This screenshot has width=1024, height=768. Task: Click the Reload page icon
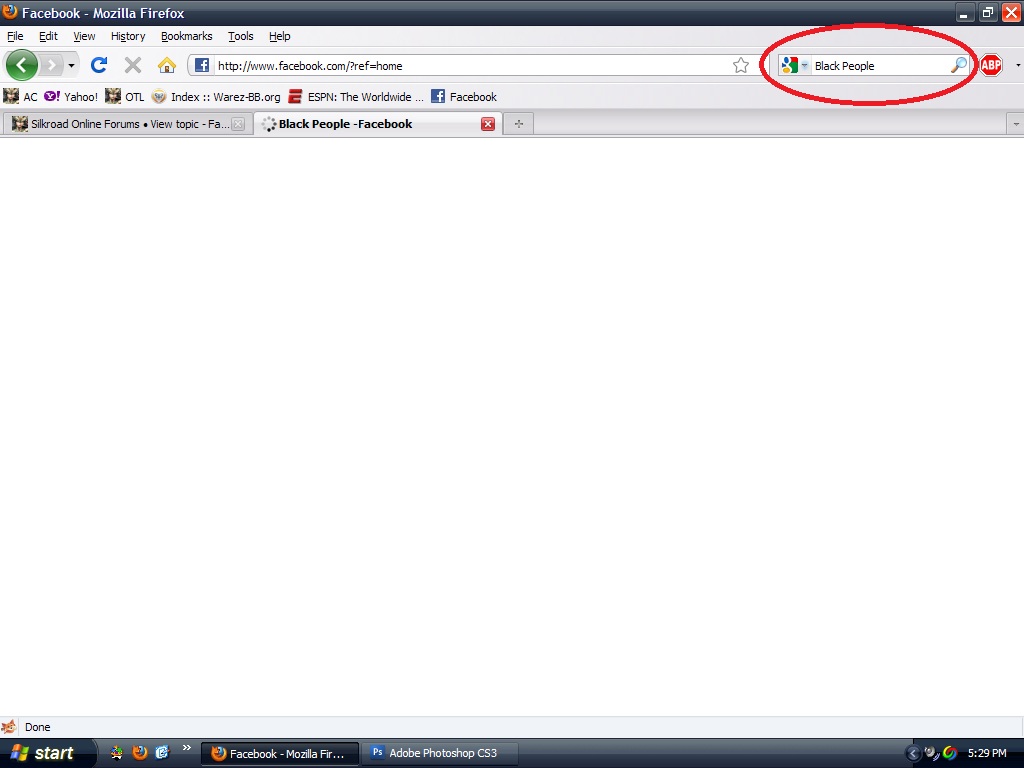(x=99, y=65)
